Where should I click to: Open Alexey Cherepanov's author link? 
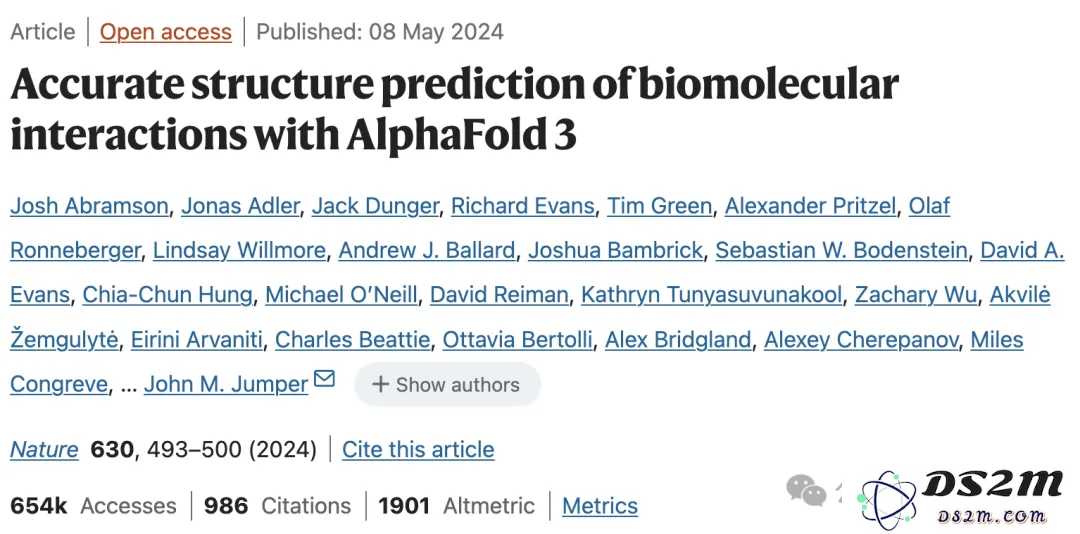coord(861,340)
